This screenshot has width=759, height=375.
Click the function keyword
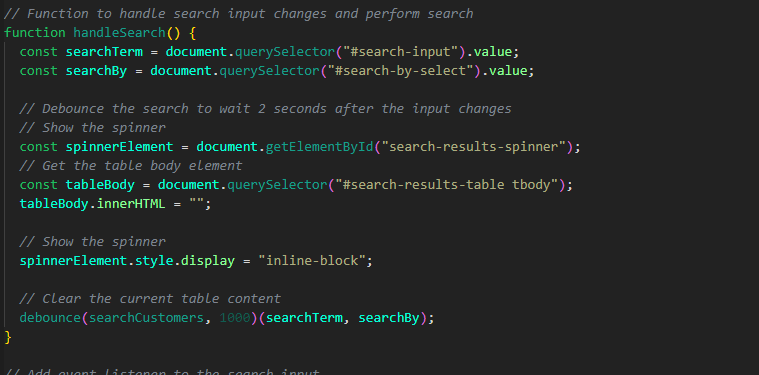[34, 33]
